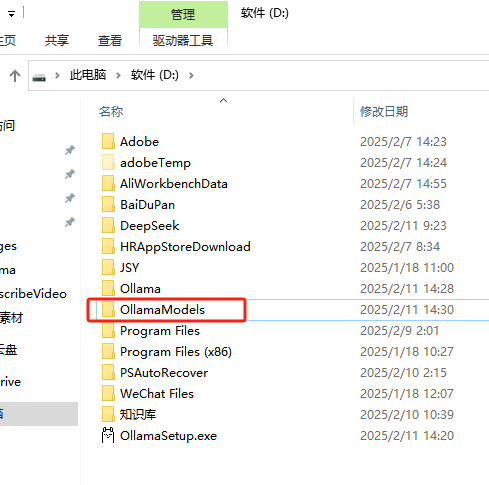Select the PSAutoRecover folder icon
The image size is (489, 485).
[108, 372]
